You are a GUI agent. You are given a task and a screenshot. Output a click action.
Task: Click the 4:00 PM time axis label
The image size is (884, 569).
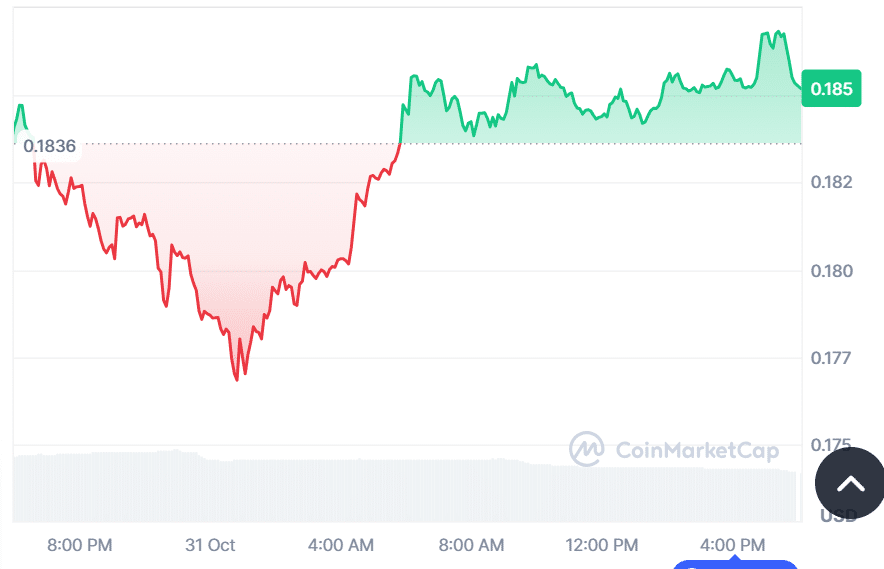tap(733, 545)
